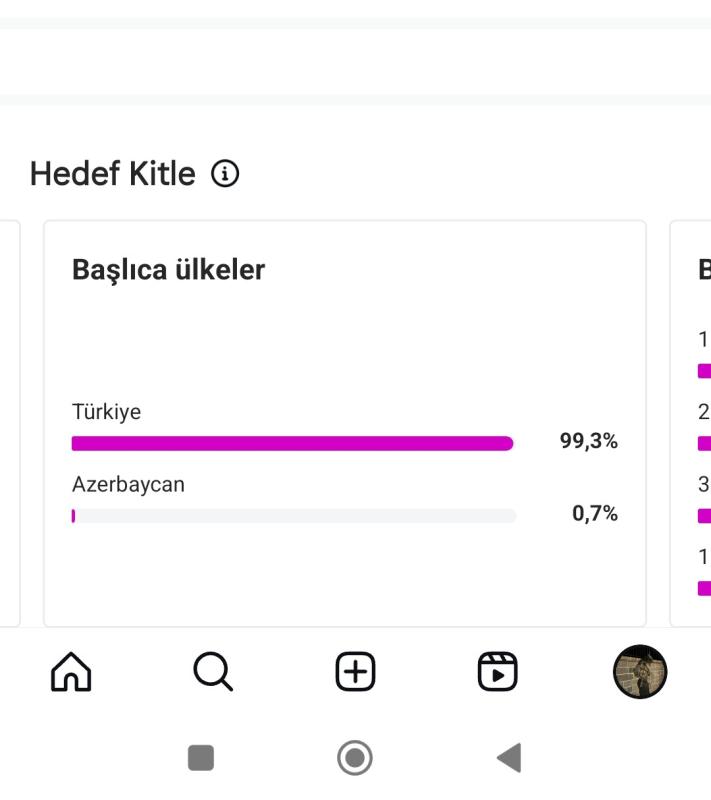Image resolution: width=711 pixels, height=800 pixels.
Task: Open the partially visible next card on right
Action: pos(691,423)
